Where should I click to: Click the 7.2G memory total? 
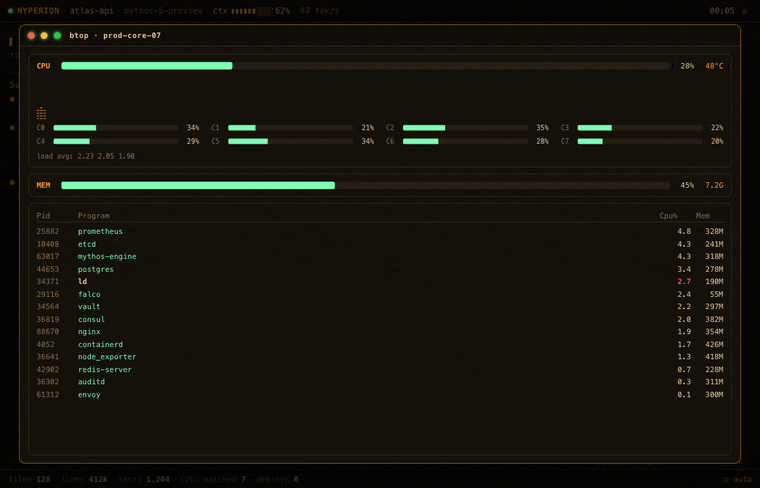point(714,185)
